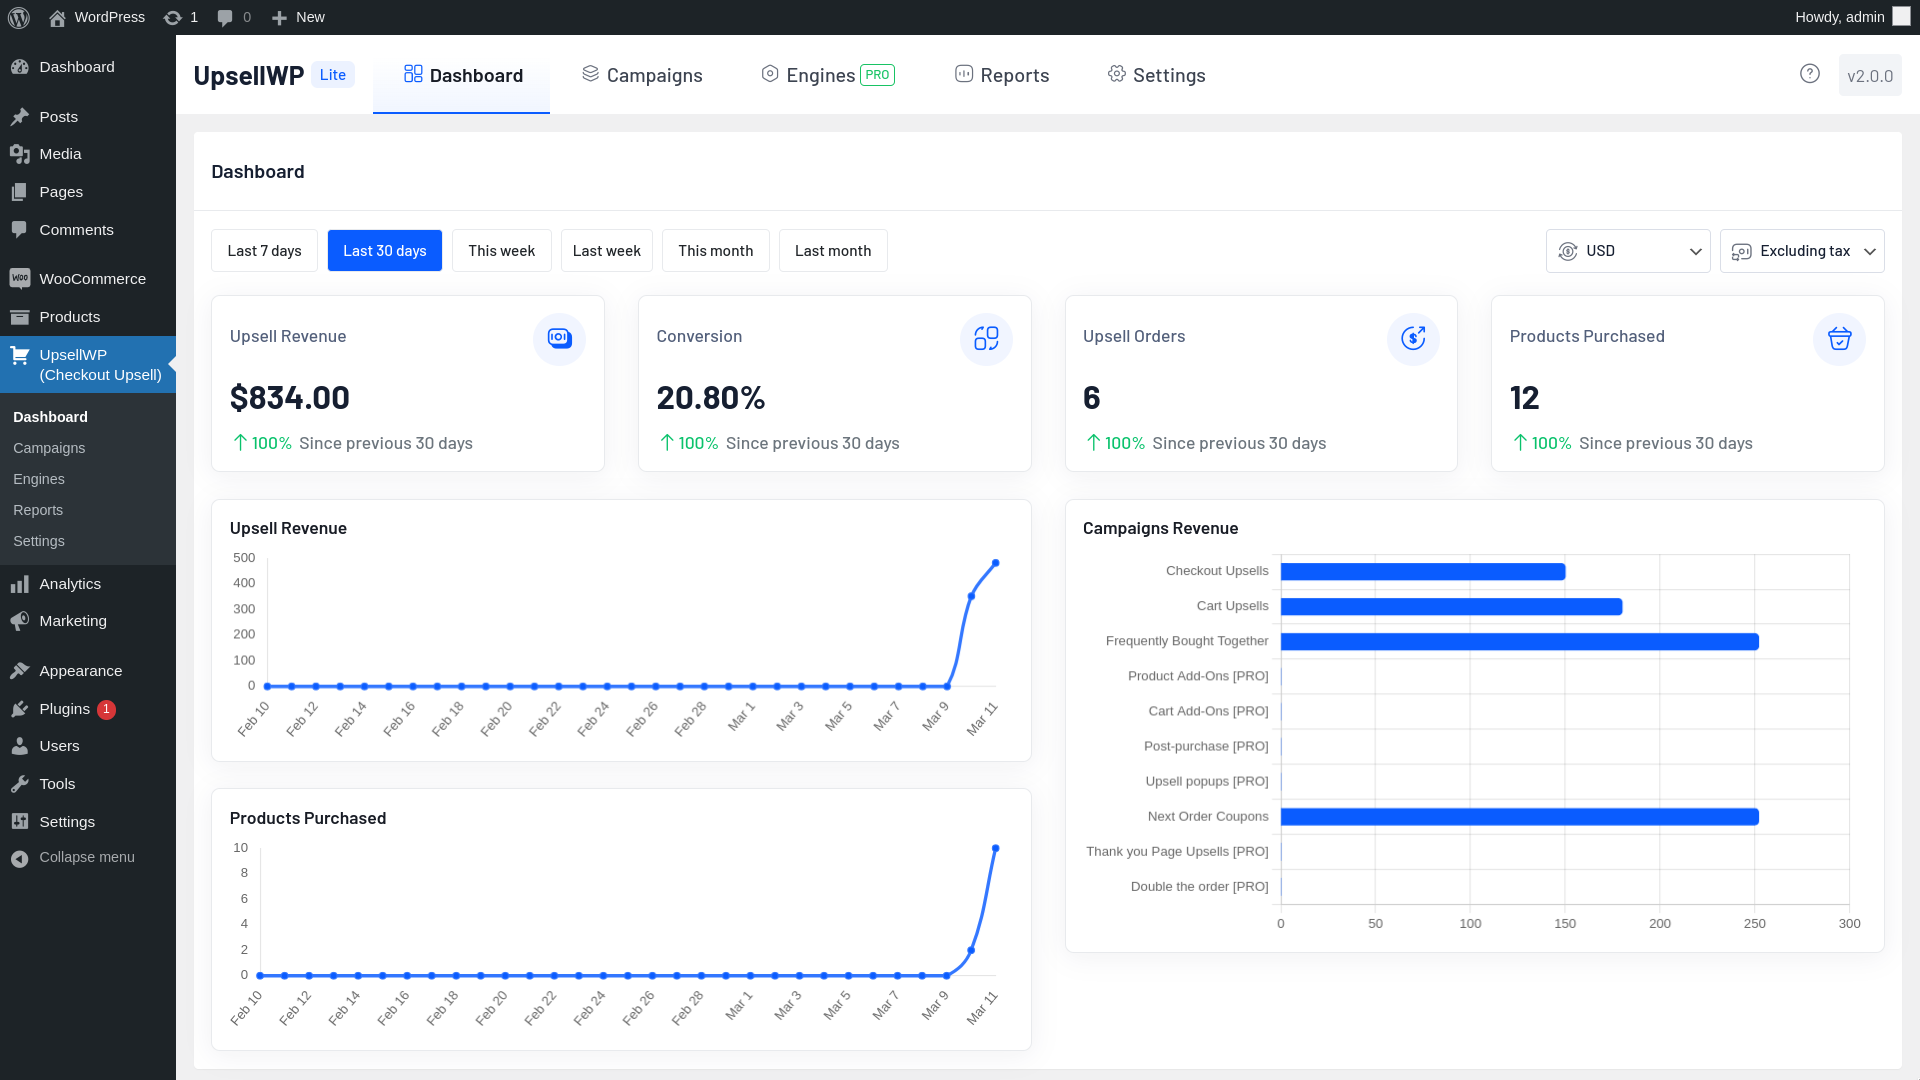Screen dimensions: 1920x1080
Task: Click the Collapse menu arrow icon
Action: (x=20, y=858)
